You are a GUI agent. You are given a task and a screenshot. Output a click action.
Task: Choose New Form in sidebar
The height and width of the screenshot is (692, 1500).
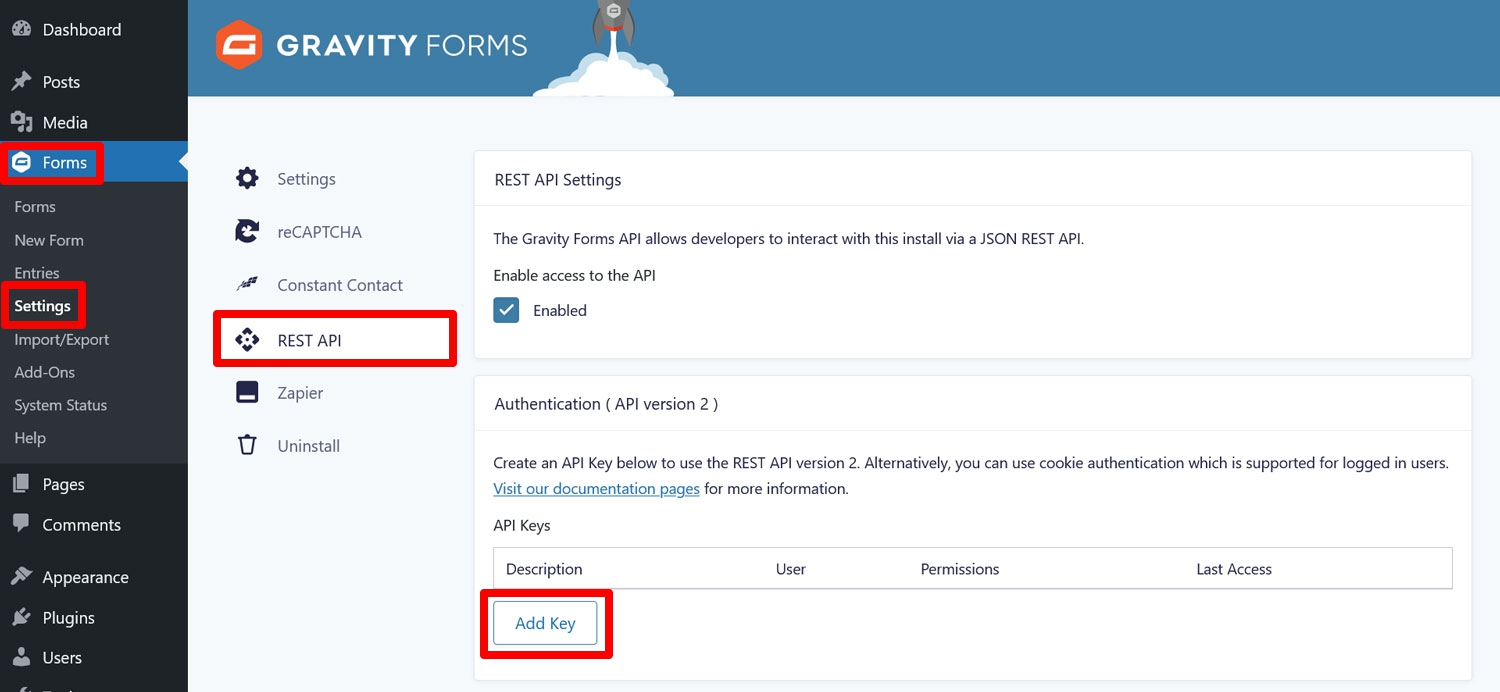[49, 240]
